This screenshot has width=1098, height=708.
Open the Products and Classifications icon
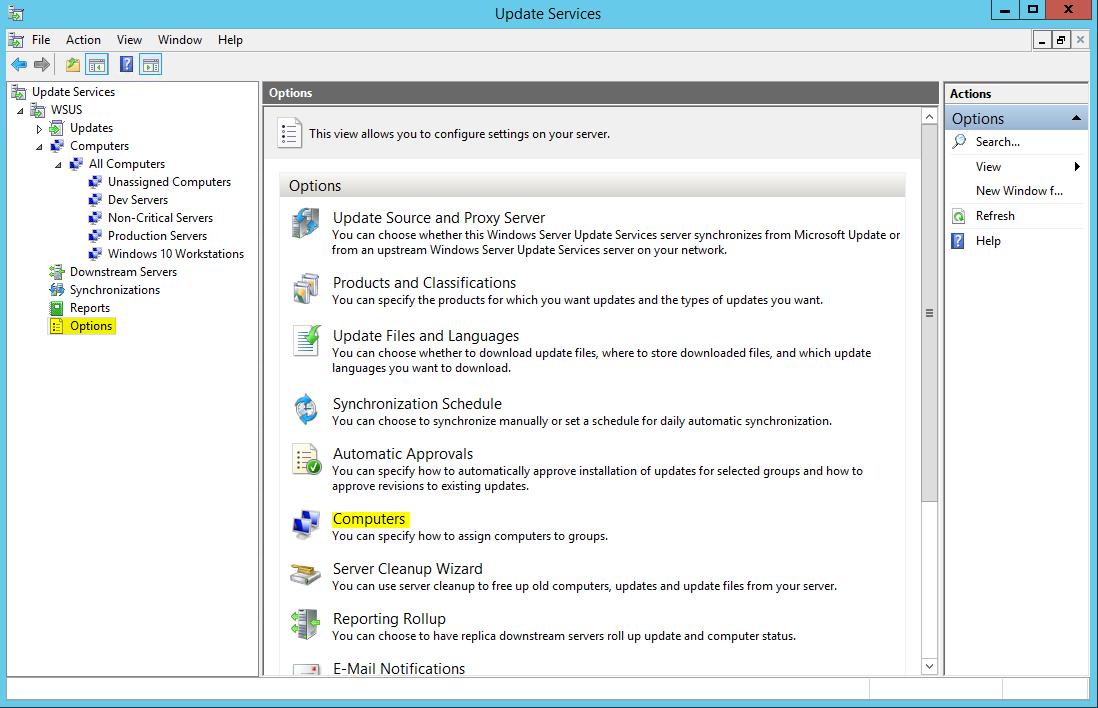click(306, 288)
